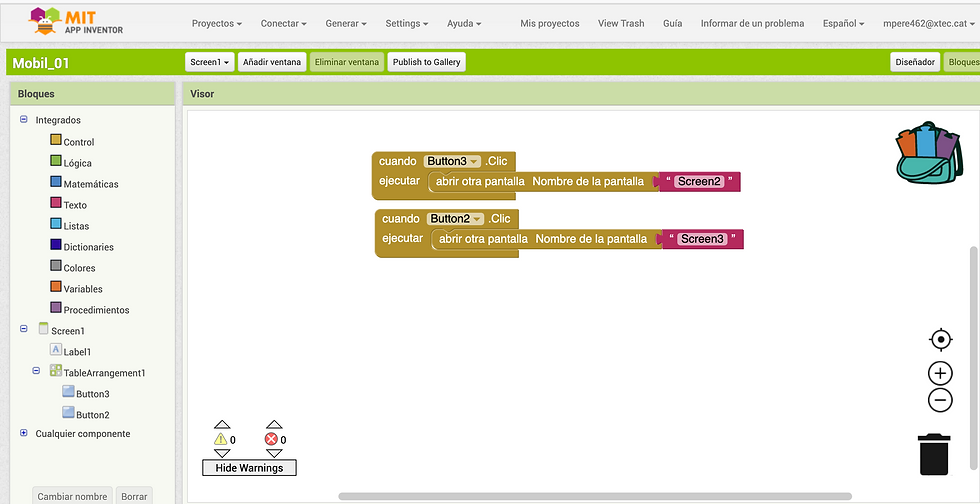Switch to the Diseñador view
The width and height of the screenshot is (980, 504).
(x=915, y=62)
